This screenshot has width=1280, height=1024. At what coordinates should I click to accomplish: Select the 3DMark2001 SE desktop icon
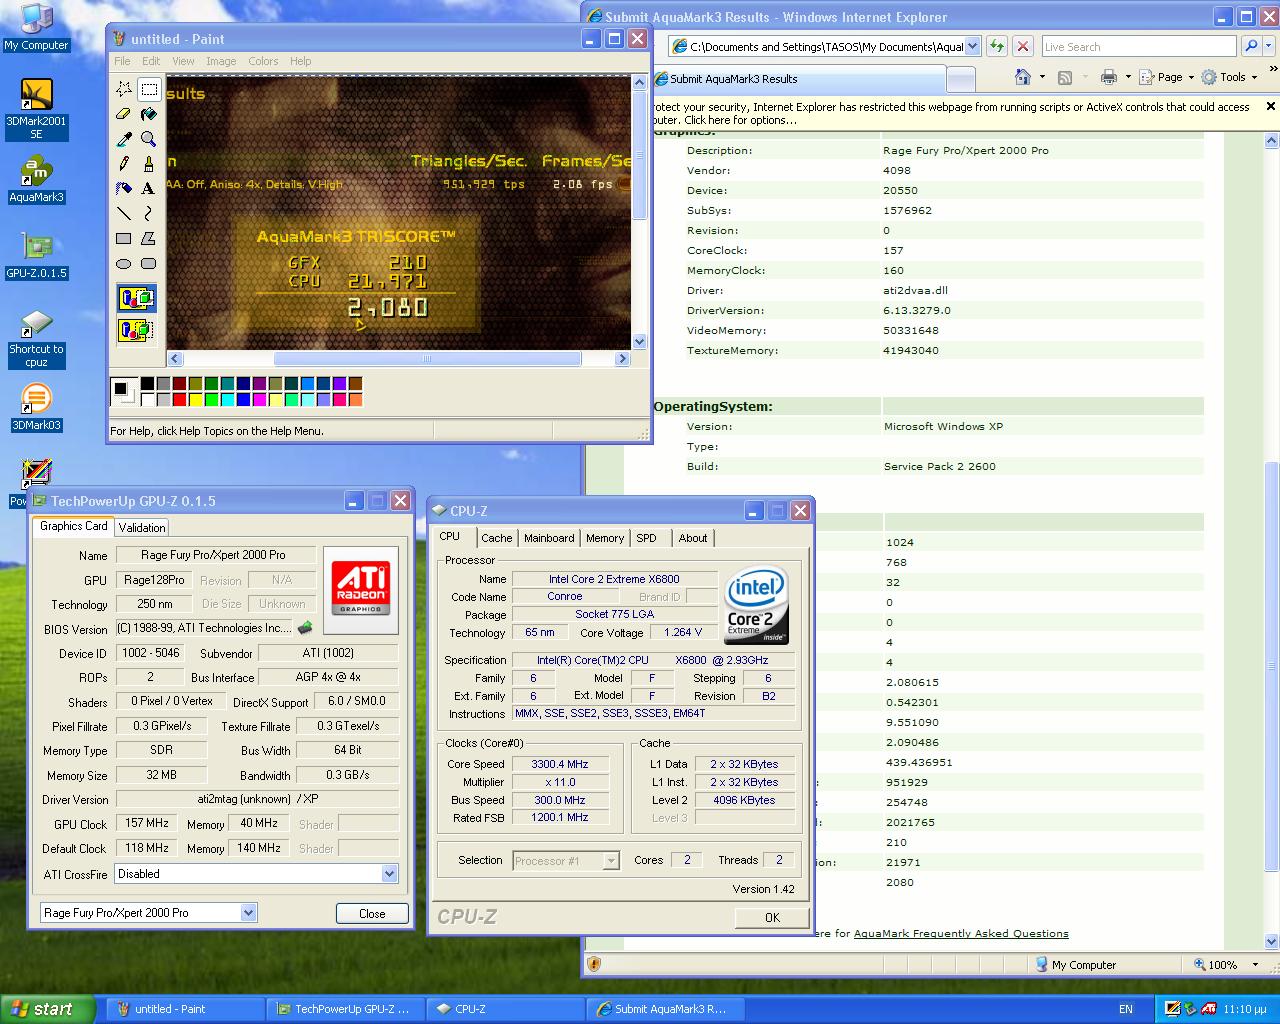click(x=36, y=109)
